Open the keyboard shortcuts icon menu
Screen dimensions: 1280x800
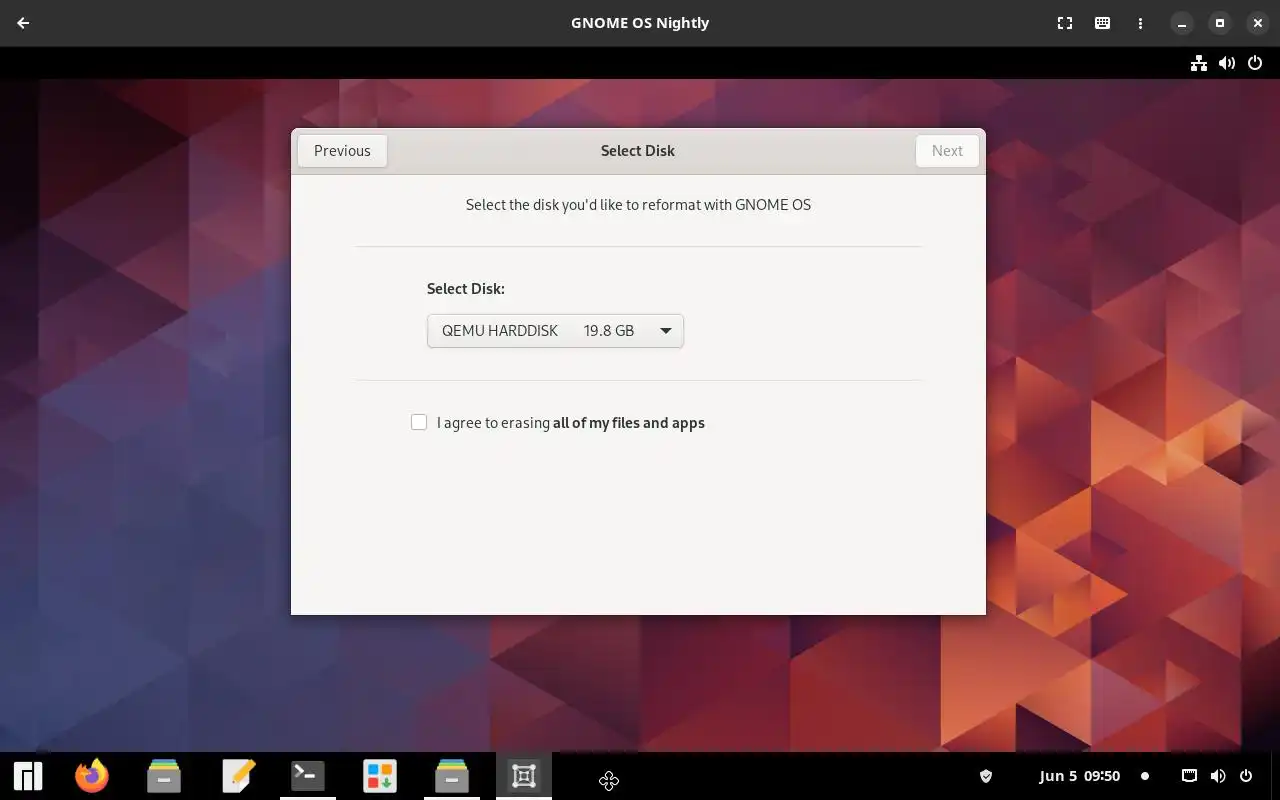pyautogui.click(x=1102, y=23)
